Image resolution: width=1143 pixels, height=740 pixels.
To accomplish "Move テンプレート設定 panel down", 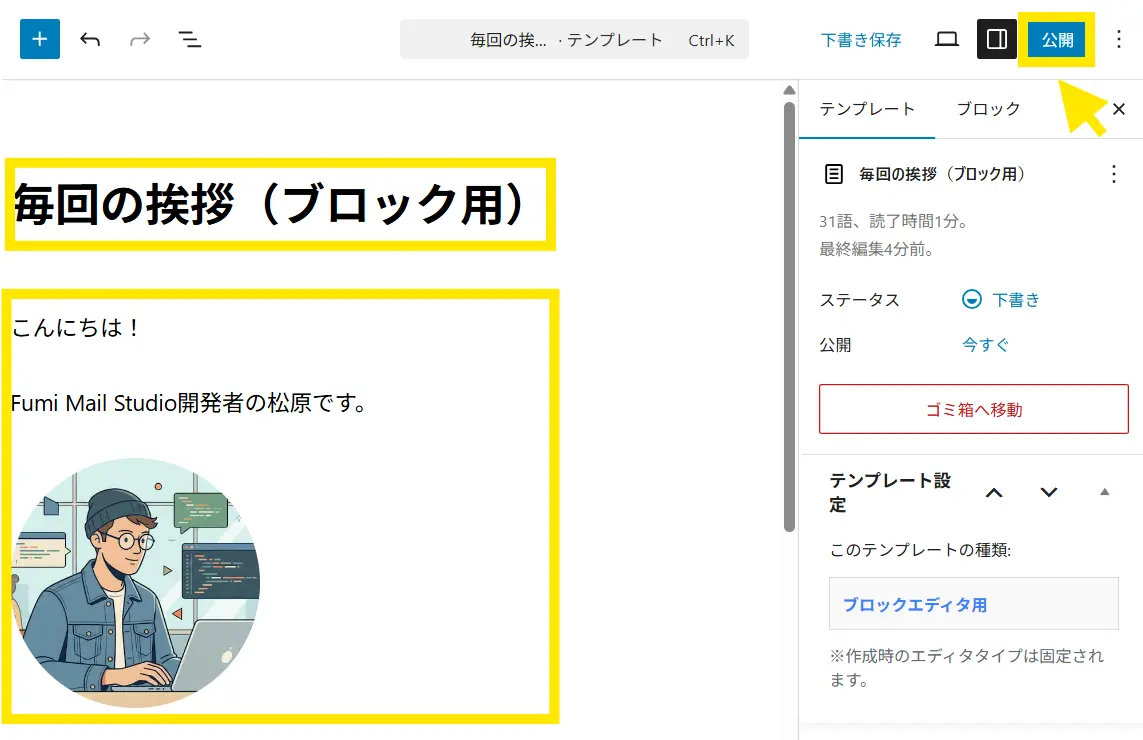I will click(1048, 492).
